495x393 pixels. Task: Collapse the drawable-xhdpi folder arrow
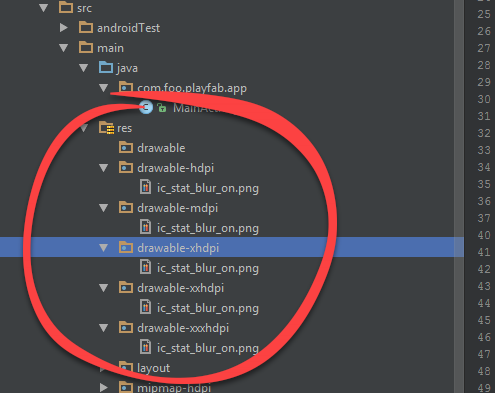(x=103, y=248)
